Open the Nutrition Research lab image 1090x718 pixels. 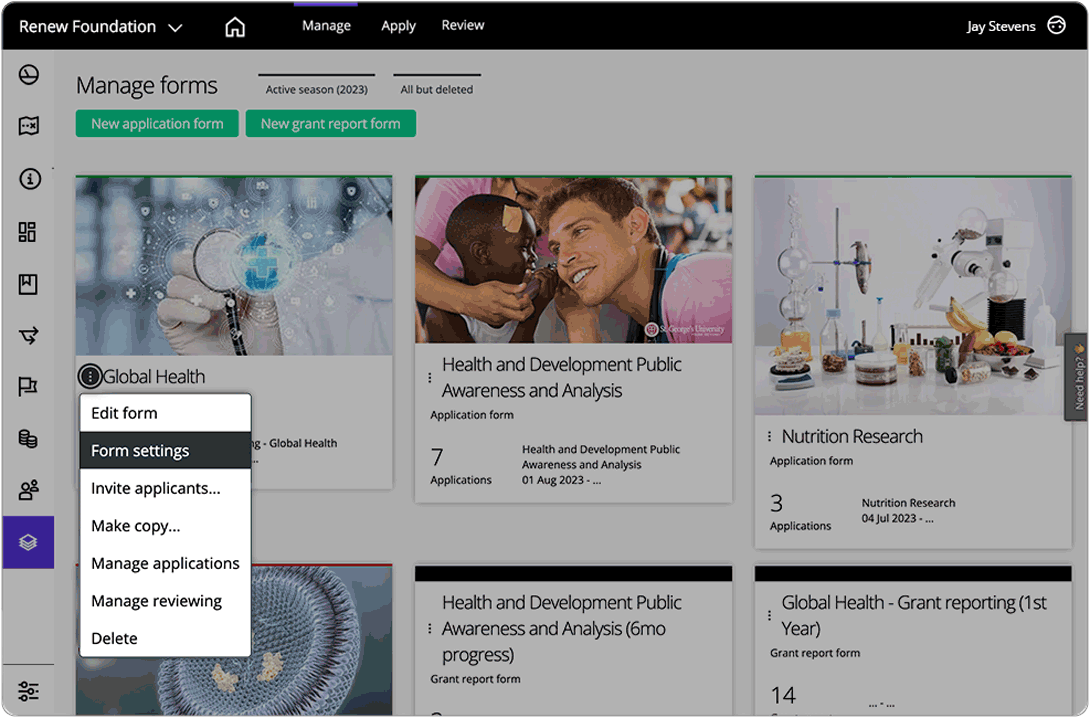click(x=913, y=296)
